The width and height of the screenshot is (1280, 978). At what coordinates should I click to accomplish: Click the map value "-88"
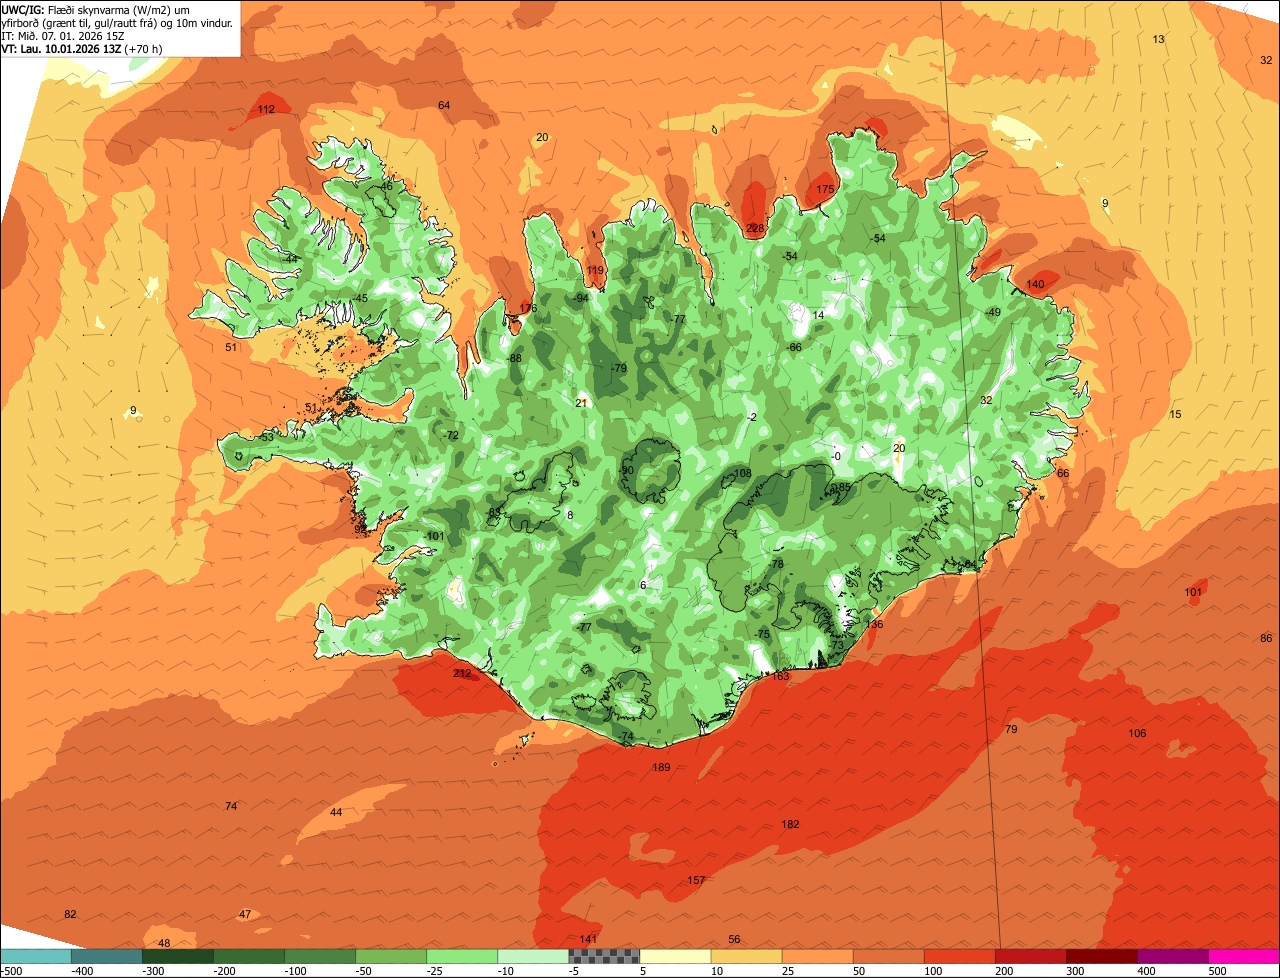coord(514,358)
